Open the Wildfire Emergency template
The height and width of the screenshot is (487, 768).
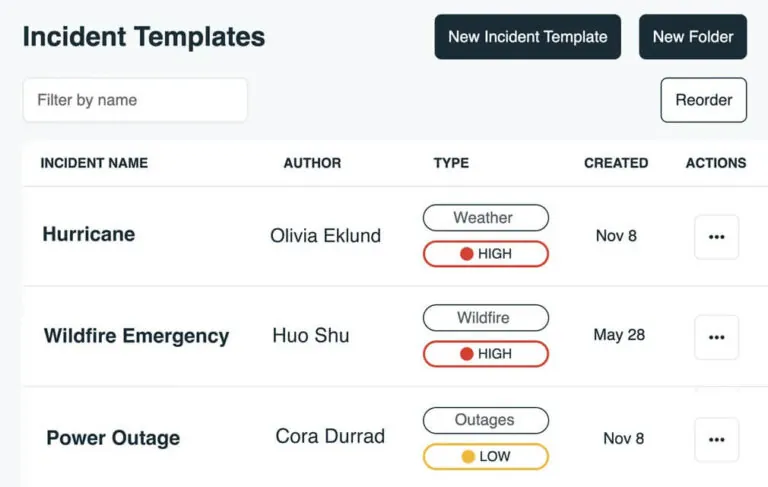[x=136, y=336]
